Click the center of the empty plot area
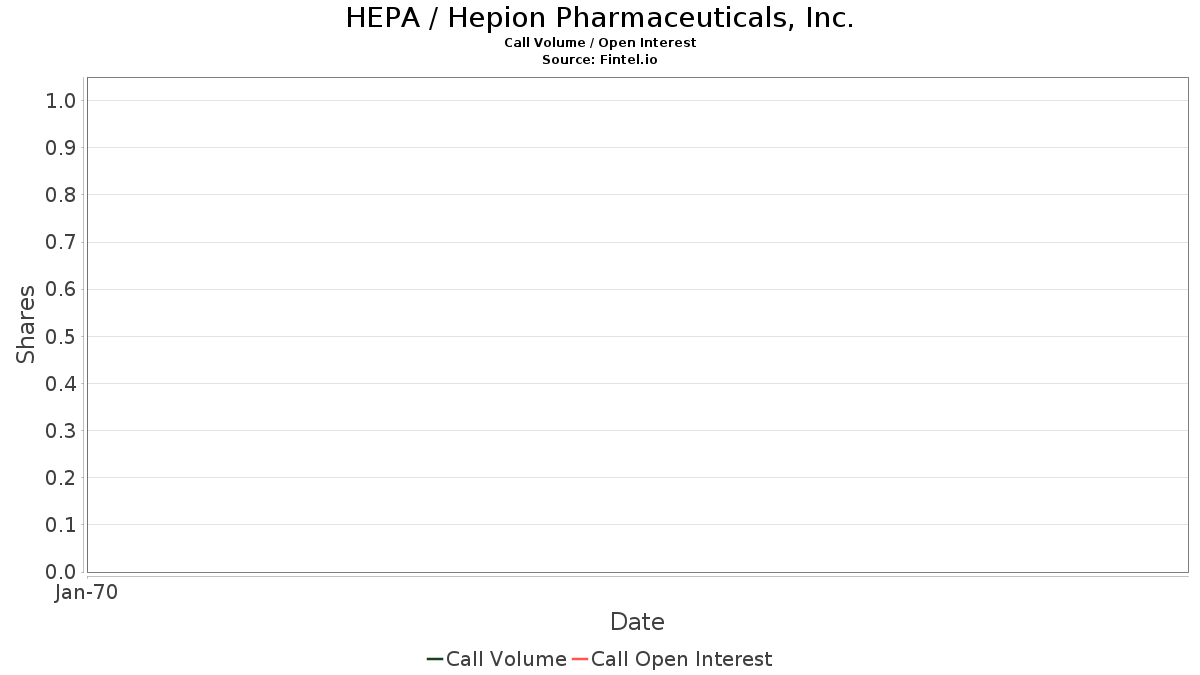The height and width of the screenshot is (675, 1200). [637, 325]
